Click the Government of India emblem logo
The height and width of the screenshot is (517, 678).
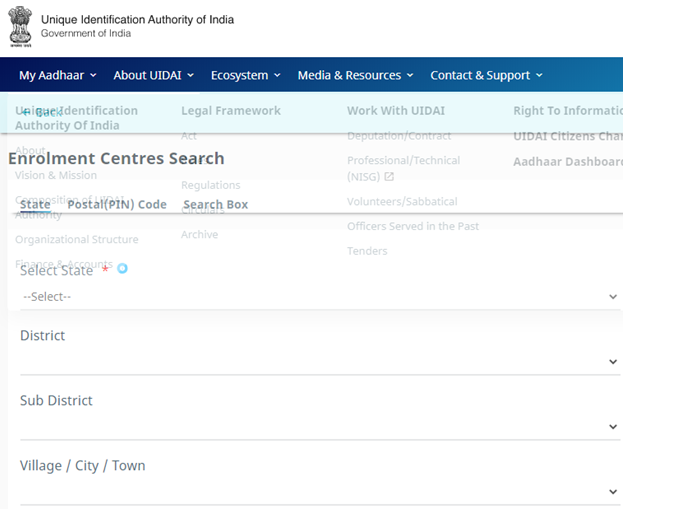tap(20, 26)
